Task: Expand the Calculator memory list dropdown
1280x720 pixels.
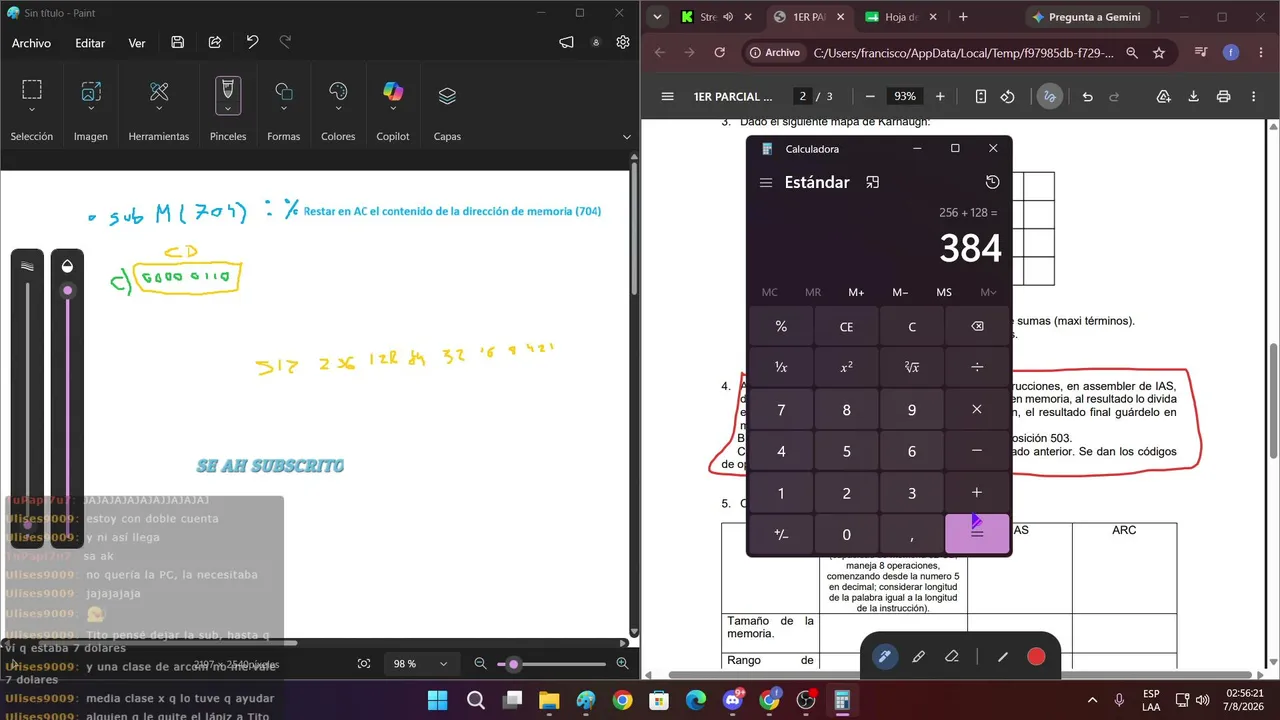Action: point(988,292)
